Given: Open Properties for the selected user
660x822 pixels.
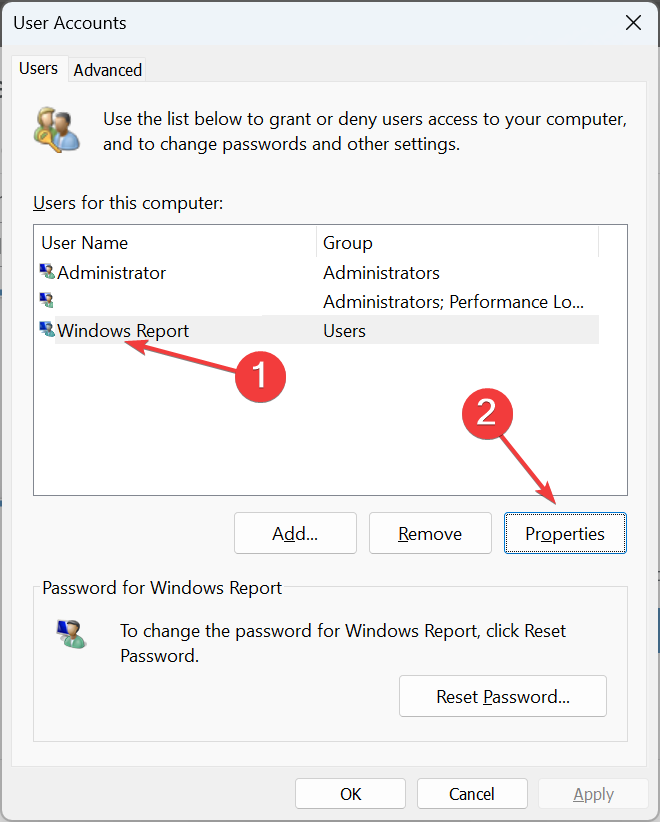Looking at the screenshot, I should tap(565, 534).
